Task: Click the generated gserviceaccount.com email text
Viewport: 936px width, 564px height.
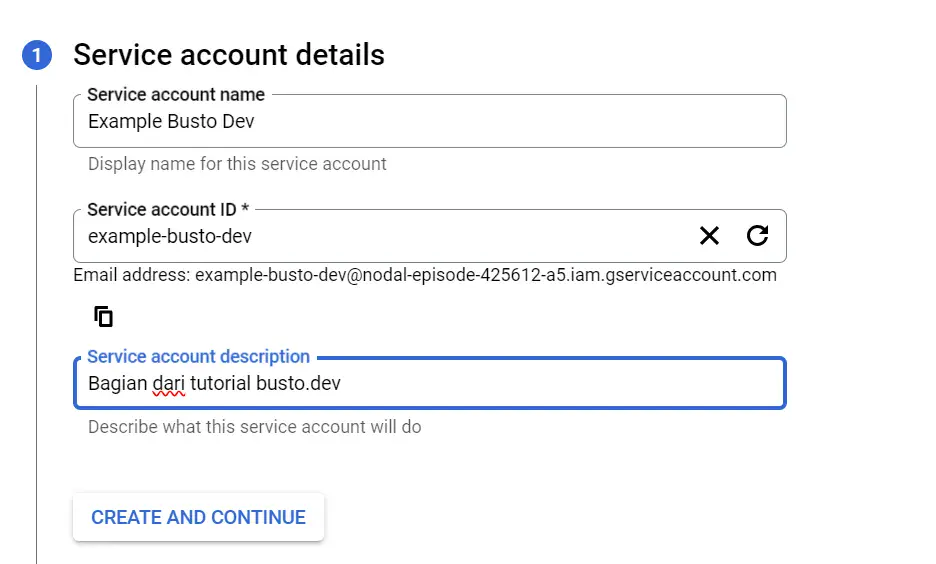Action: point(486,275)
